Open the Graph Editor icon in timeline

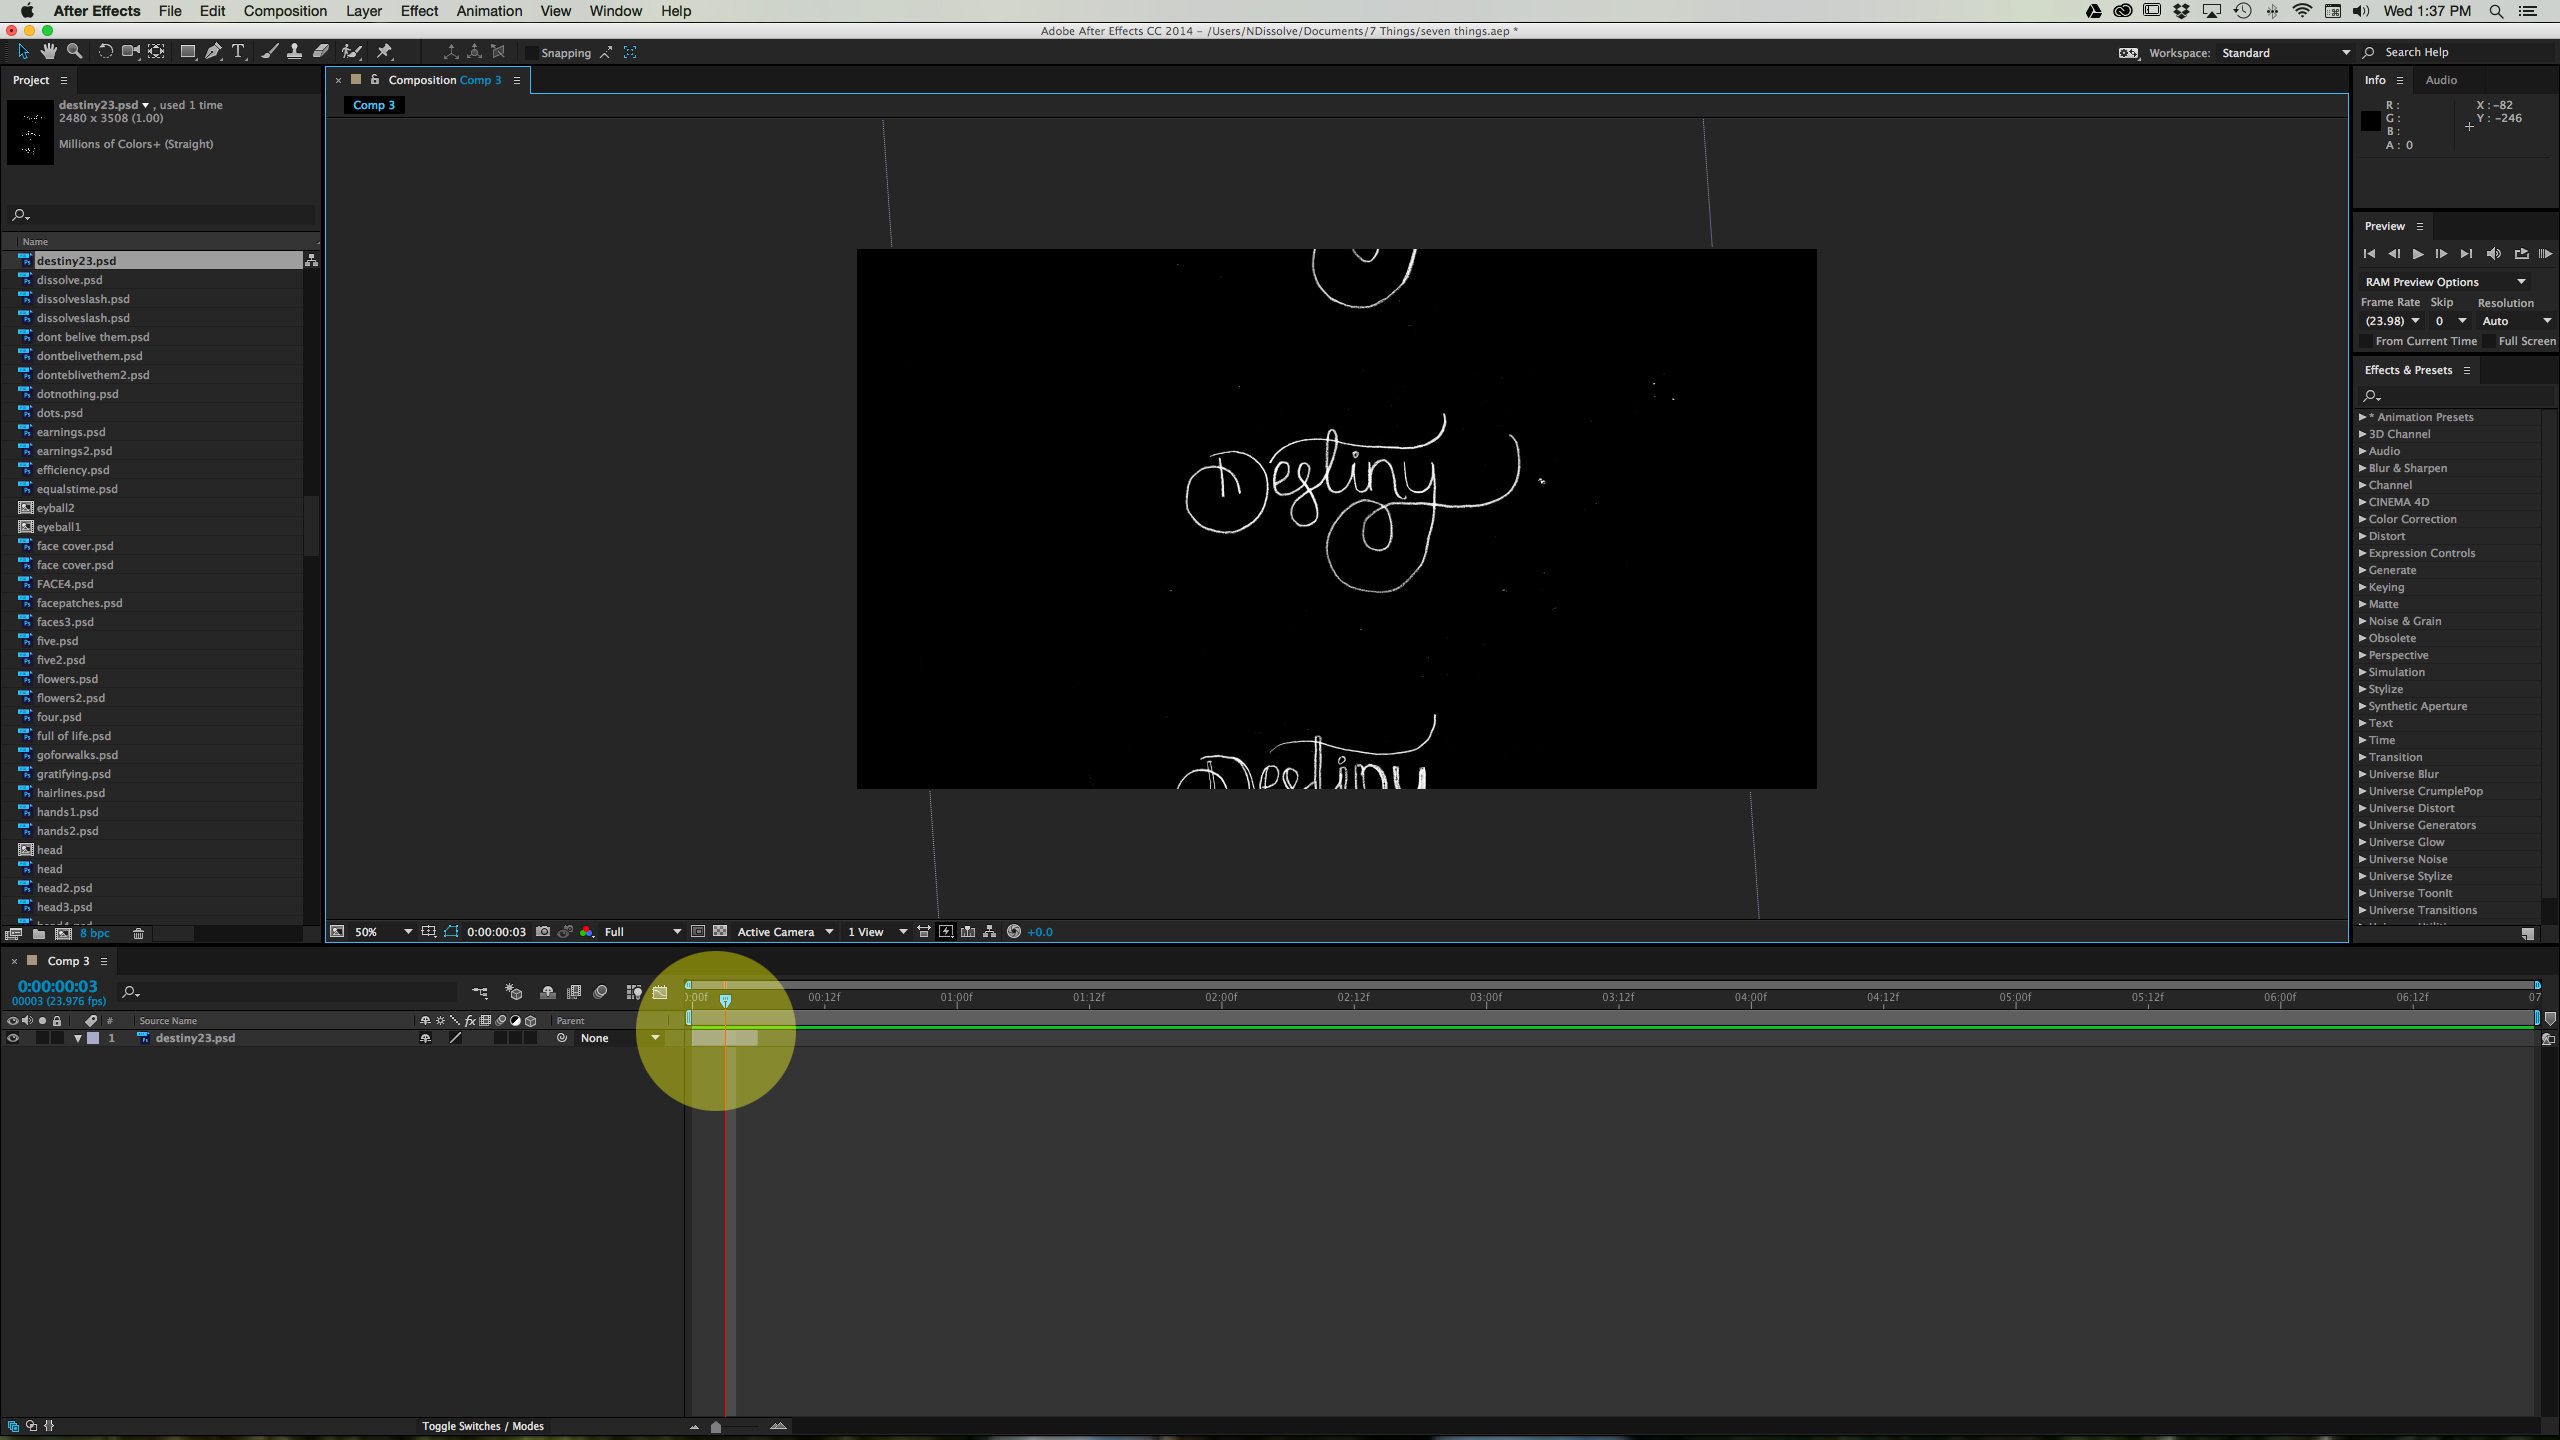[659, 992]
